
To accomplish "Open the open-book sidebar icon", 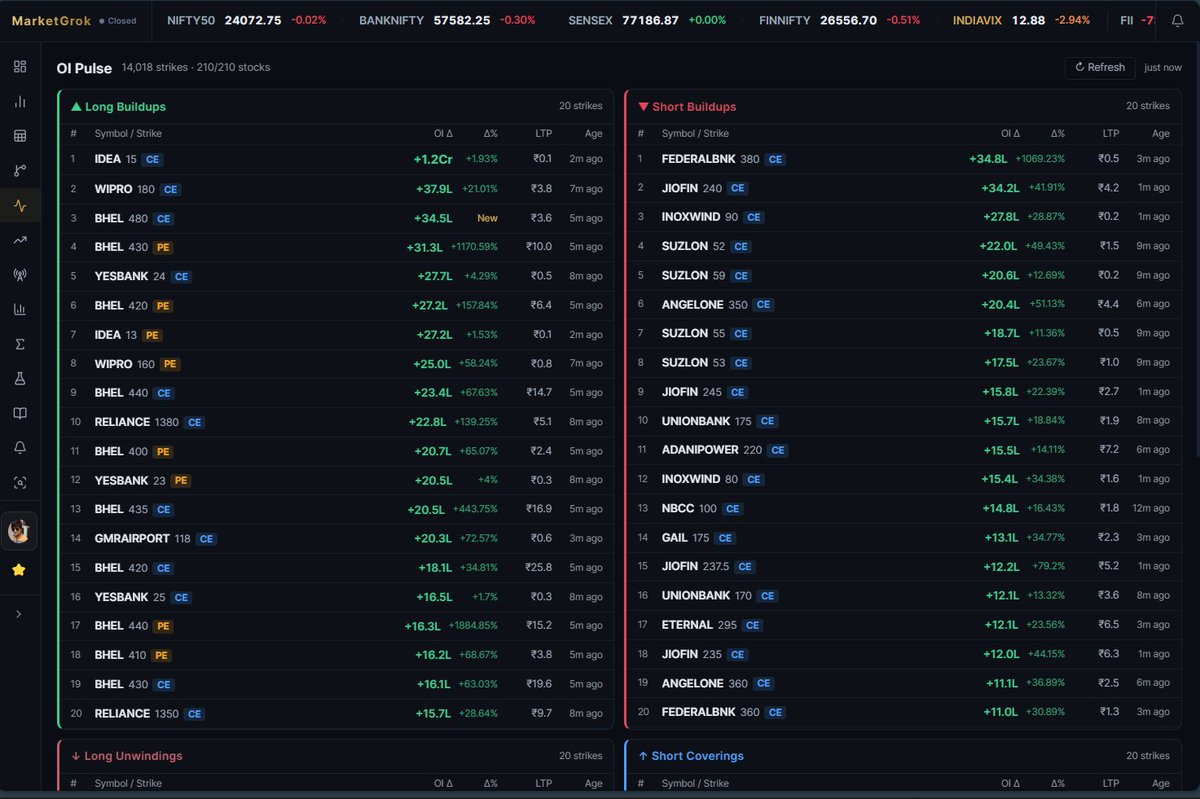I will pyautogui.click(x=20, y=413).
